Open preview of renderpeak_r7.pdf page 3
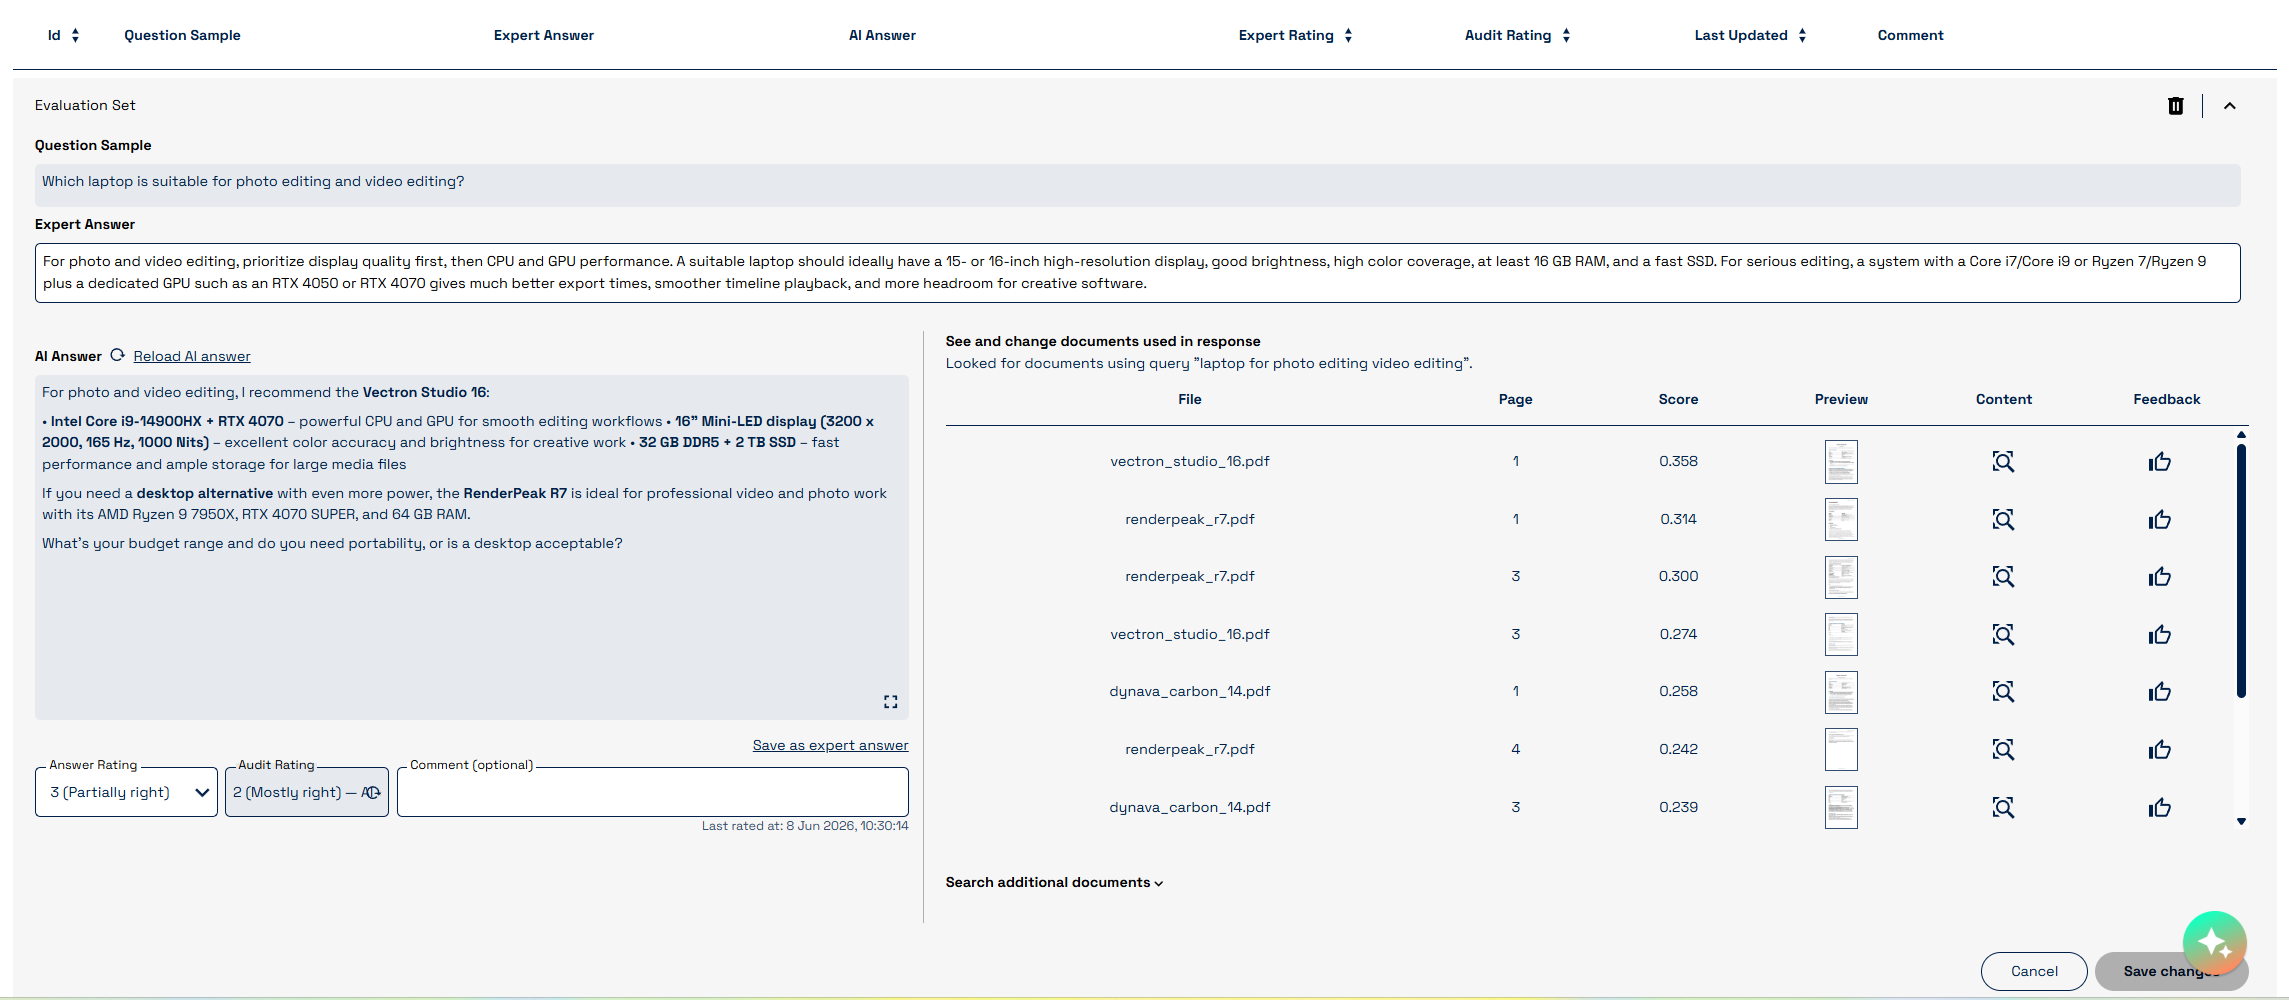Viewport: 2289px width, 1000px height. pos(1841,577)
